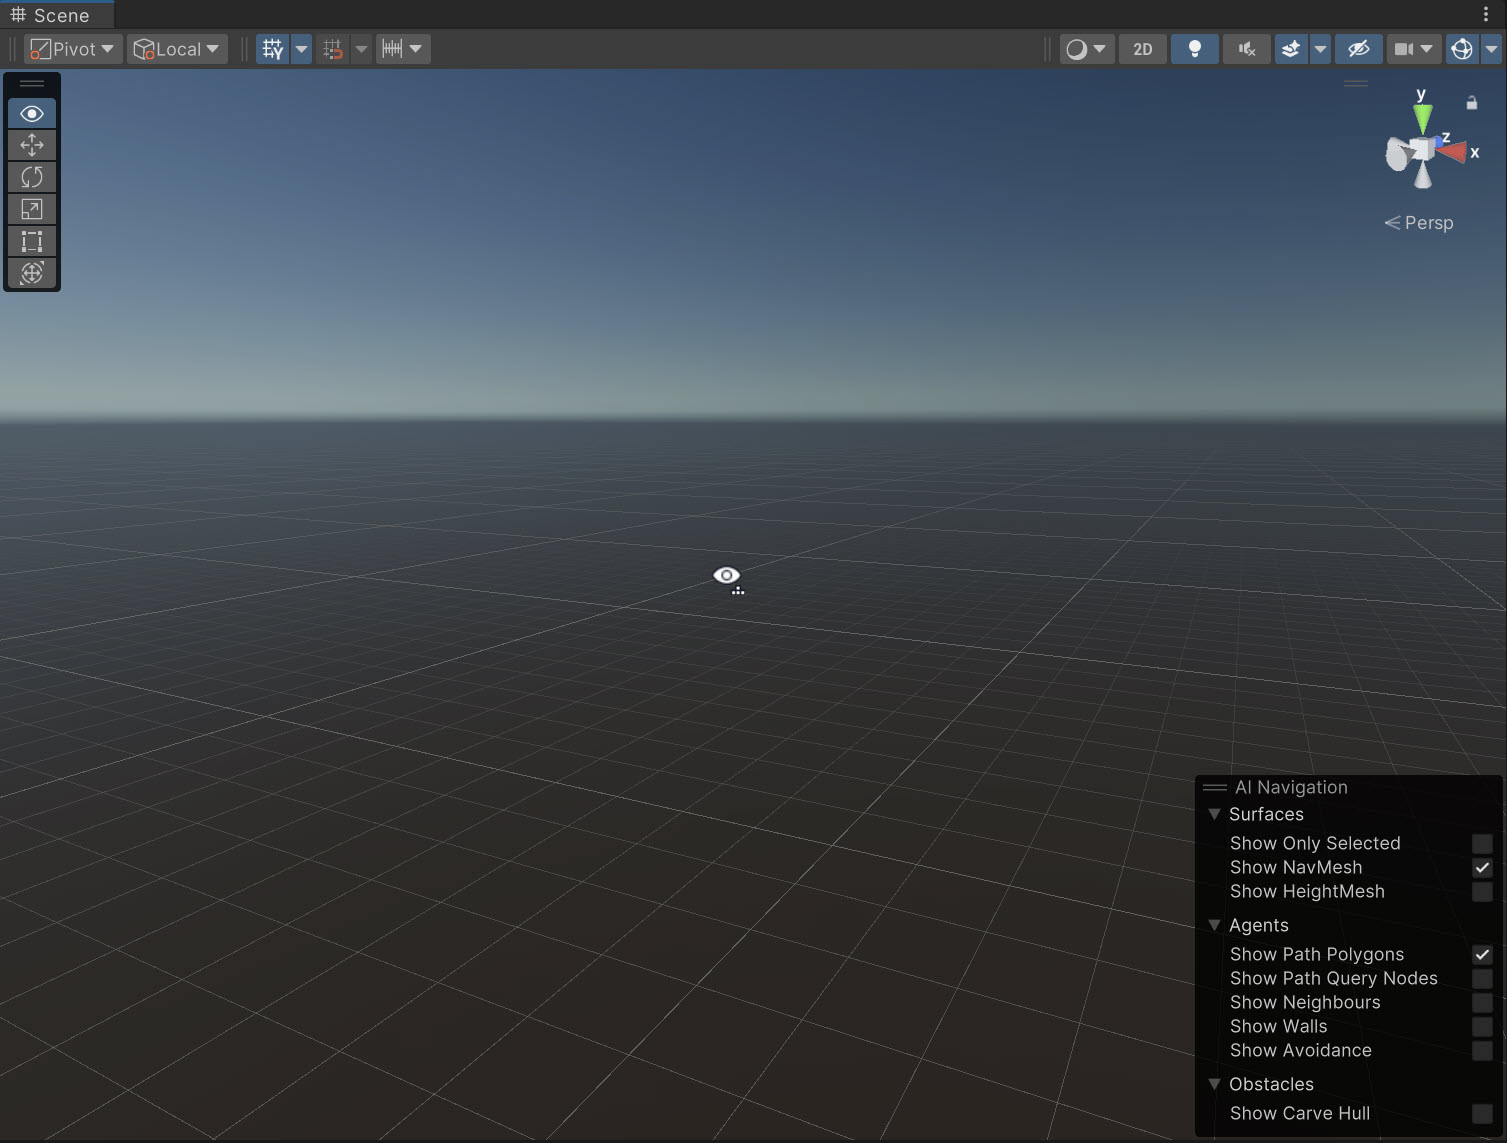Select the Move tool
Viewport: 1507px width, 1143px height.
[32, 145]
